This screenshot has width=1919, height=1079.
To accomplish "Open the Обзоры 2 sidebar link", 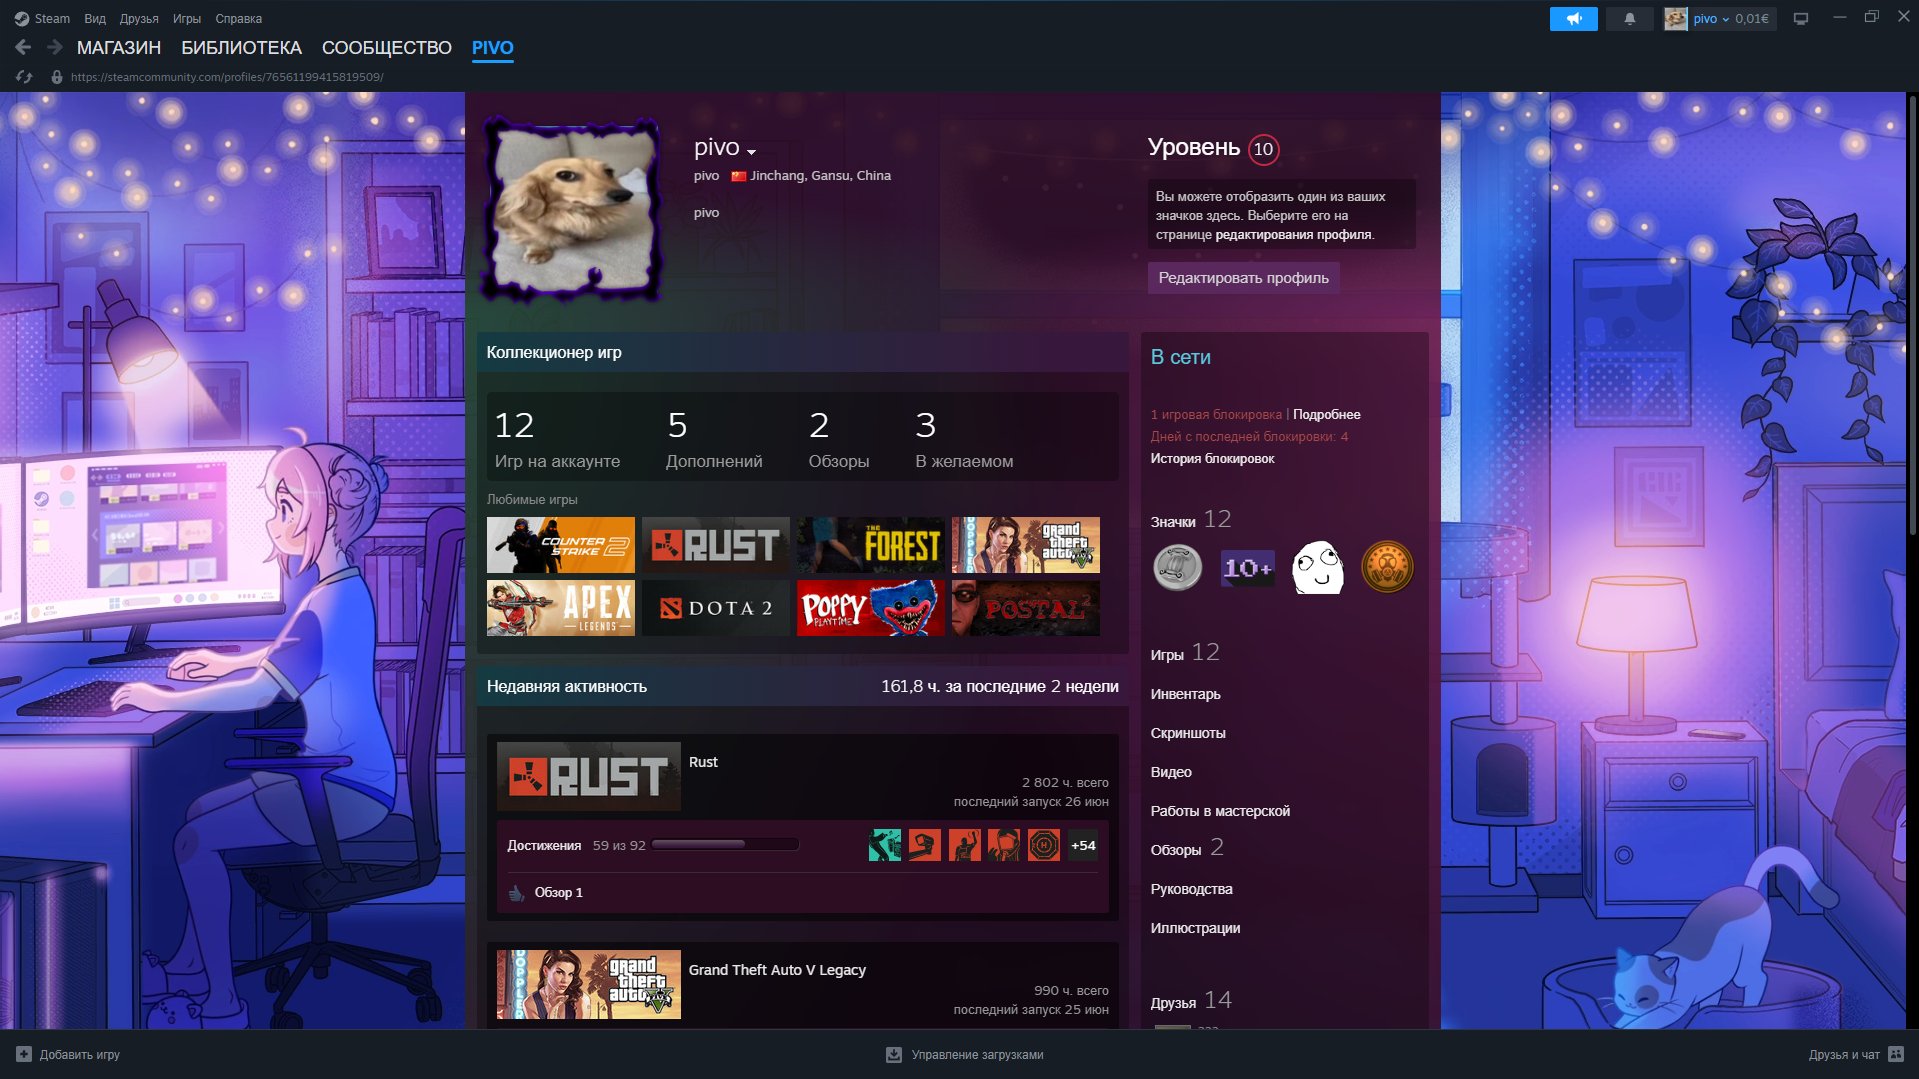I will (x=1187, y=848).
